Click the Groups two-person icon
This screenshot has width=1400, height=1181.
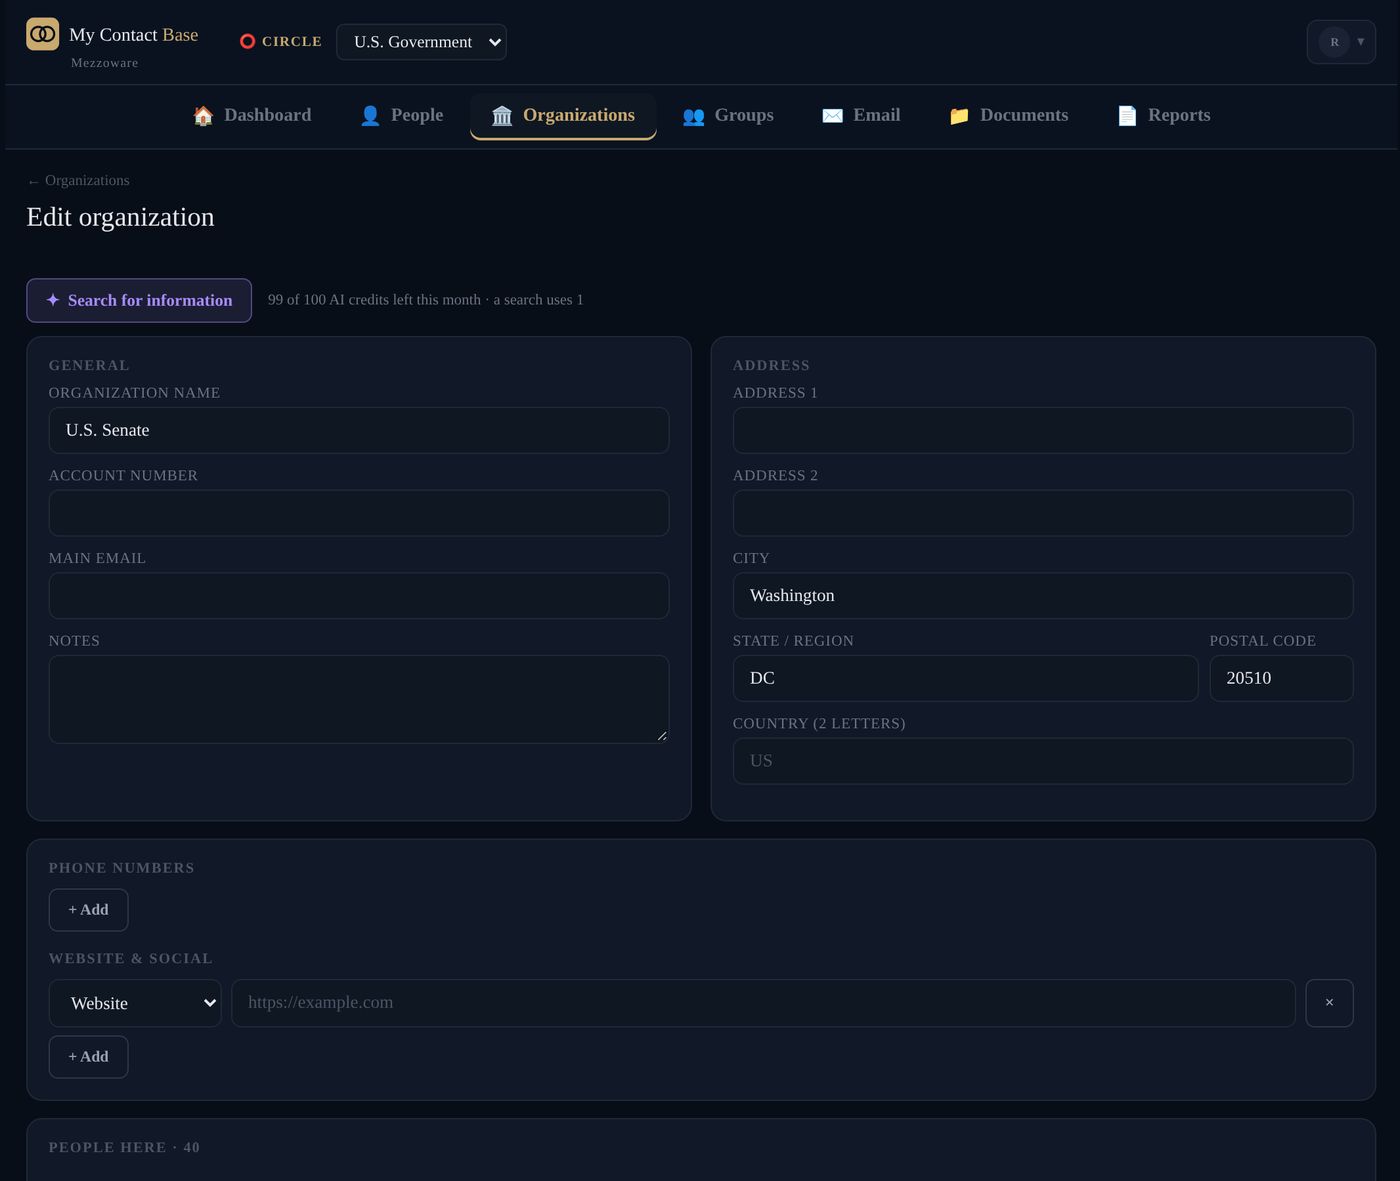pyautogui.click(x=693, y=116)
